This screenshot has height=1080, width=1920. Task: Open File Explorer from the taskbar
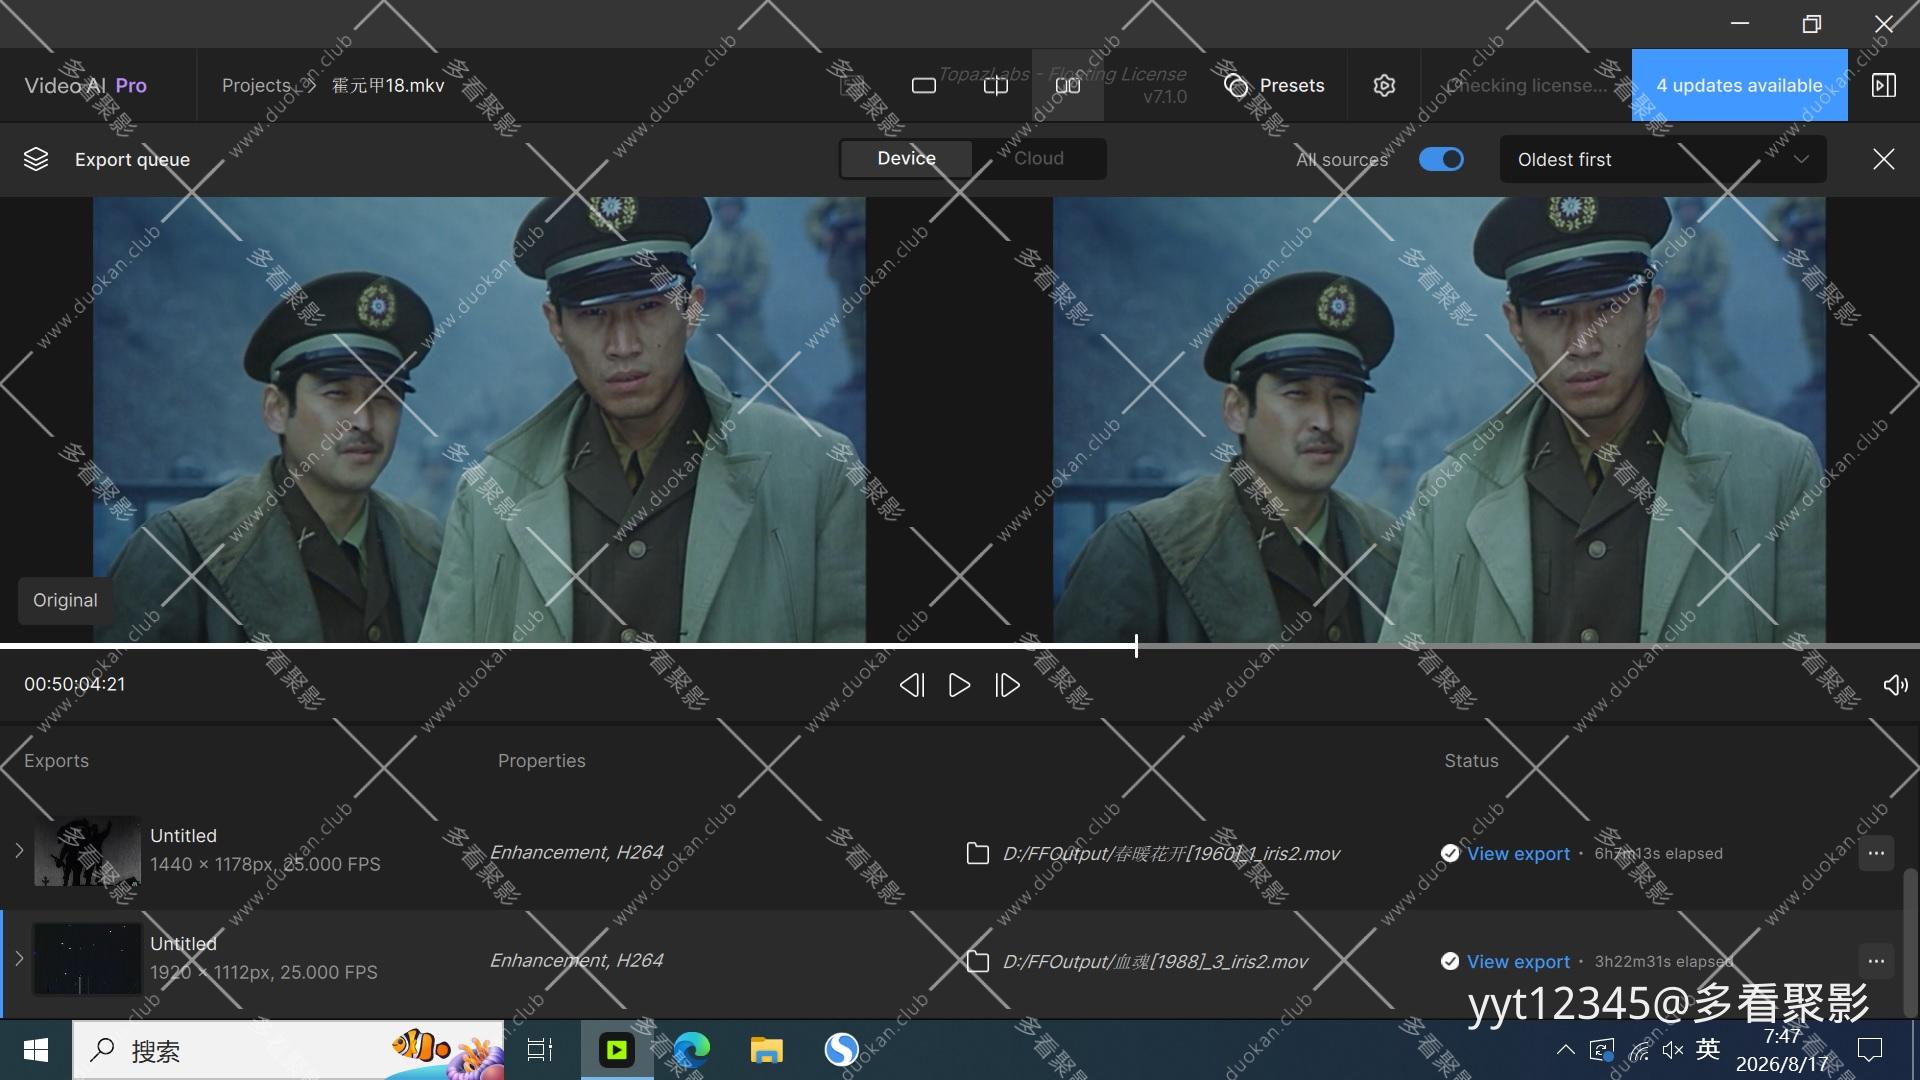click(767, 1050)
